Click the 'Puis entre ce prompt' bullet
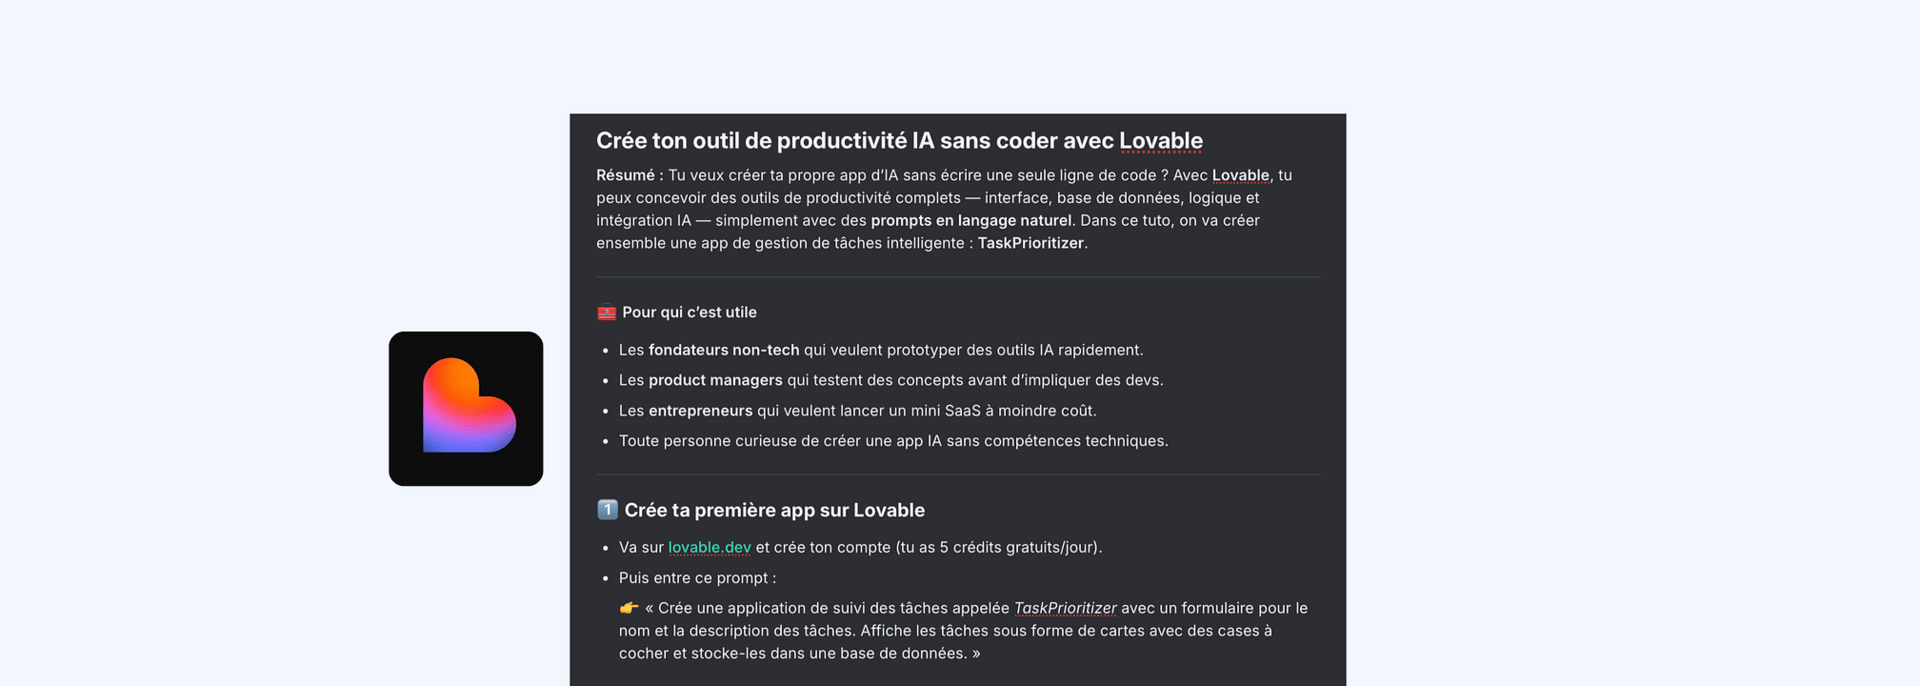 click(x=697, y=578)
